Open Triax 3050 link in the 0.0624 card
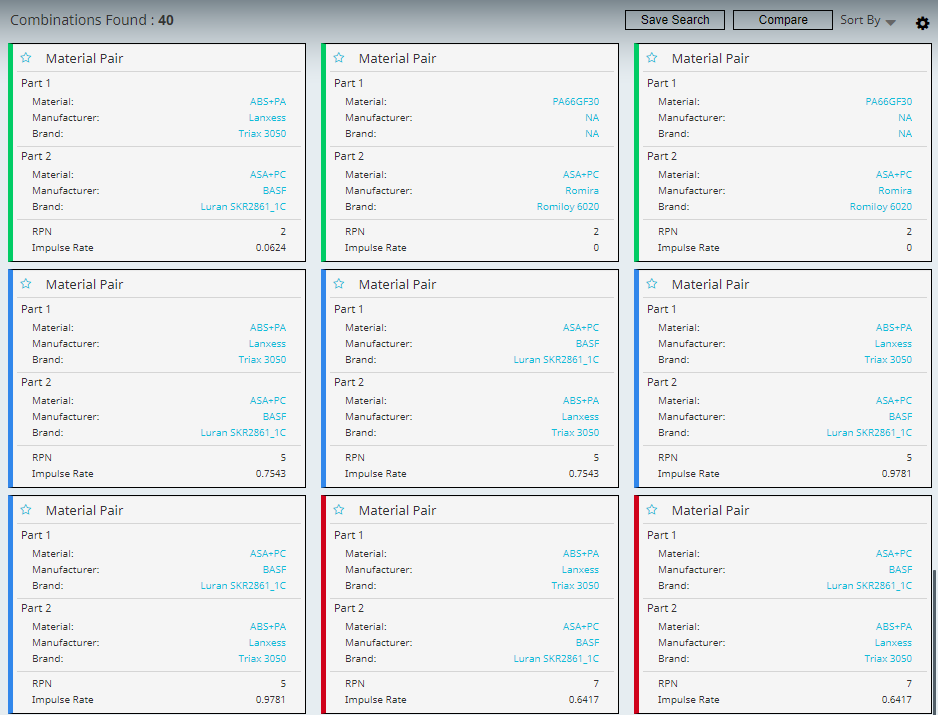This screenshot has height=715, width=938. pos(262,134)
